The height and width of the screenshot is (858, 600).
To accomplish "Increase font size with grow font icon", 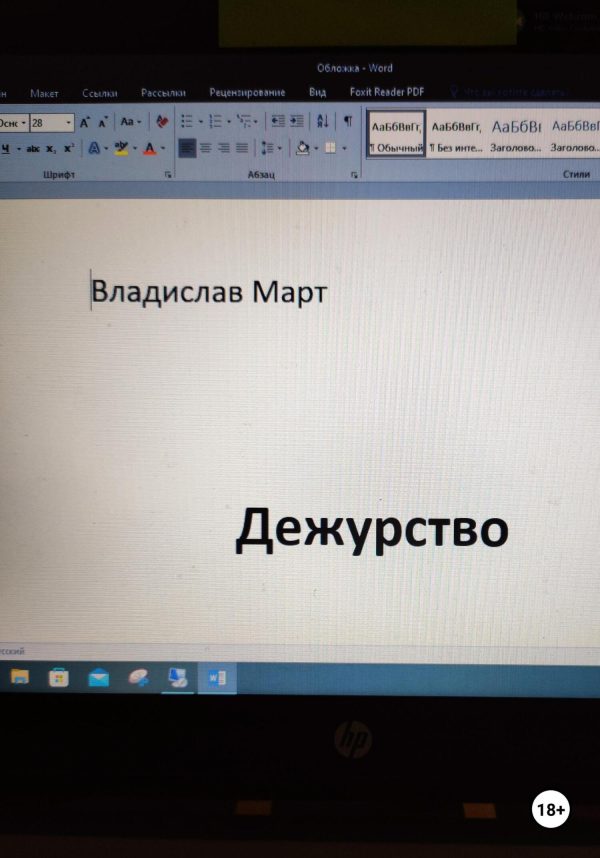I will 85,122.
